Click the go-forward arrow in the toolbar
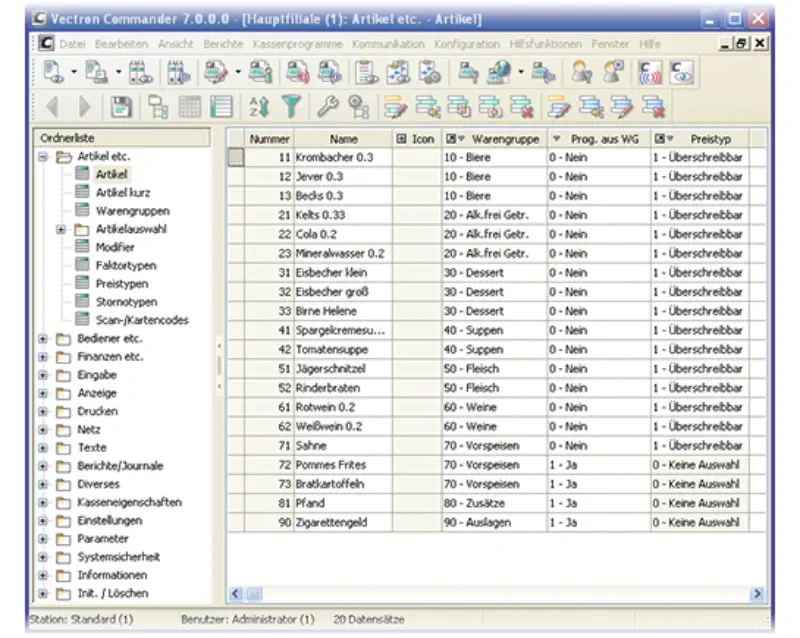 point(85,107)
